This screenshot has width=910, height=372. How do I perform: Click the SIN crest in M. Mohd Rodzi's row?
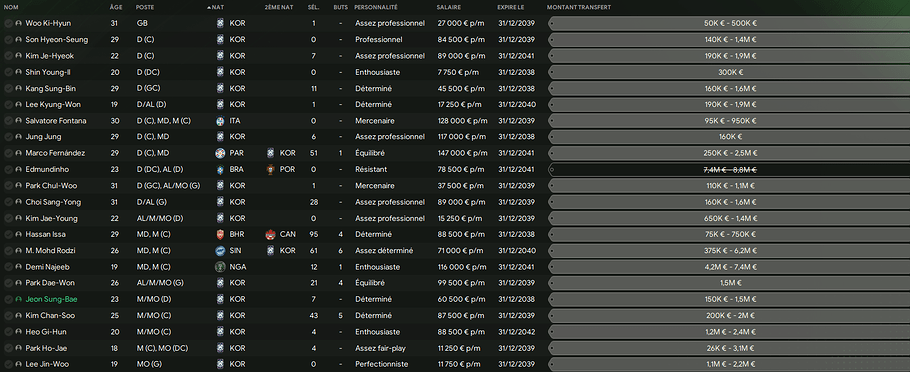(219, 251)
